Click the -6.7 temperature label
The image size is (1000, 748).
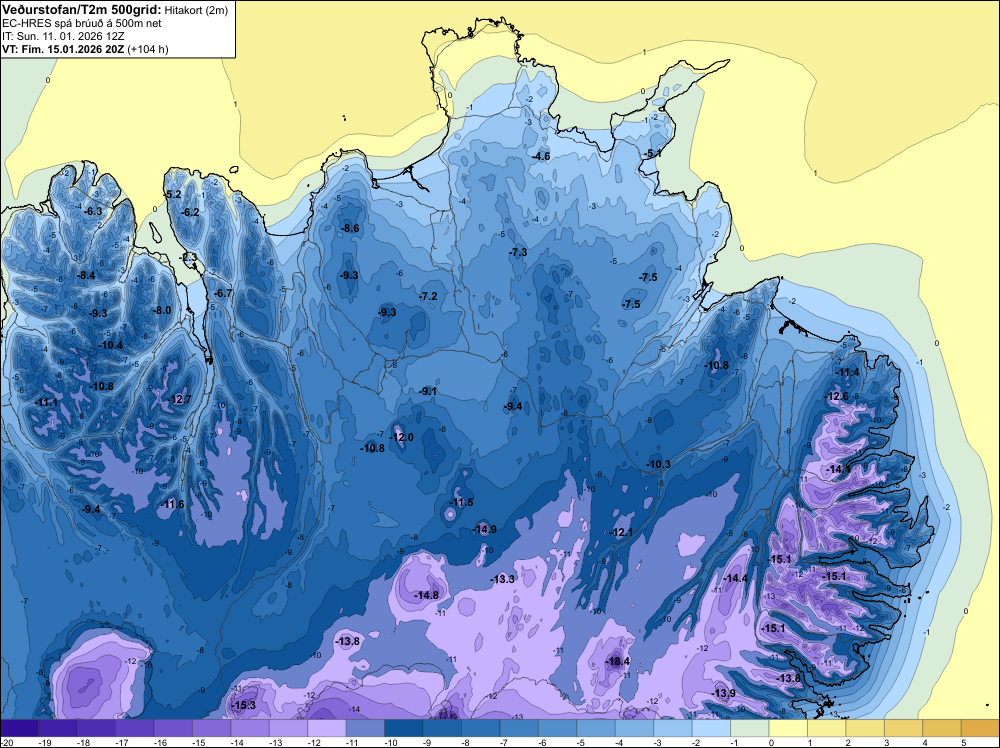[x=223, y=293]
